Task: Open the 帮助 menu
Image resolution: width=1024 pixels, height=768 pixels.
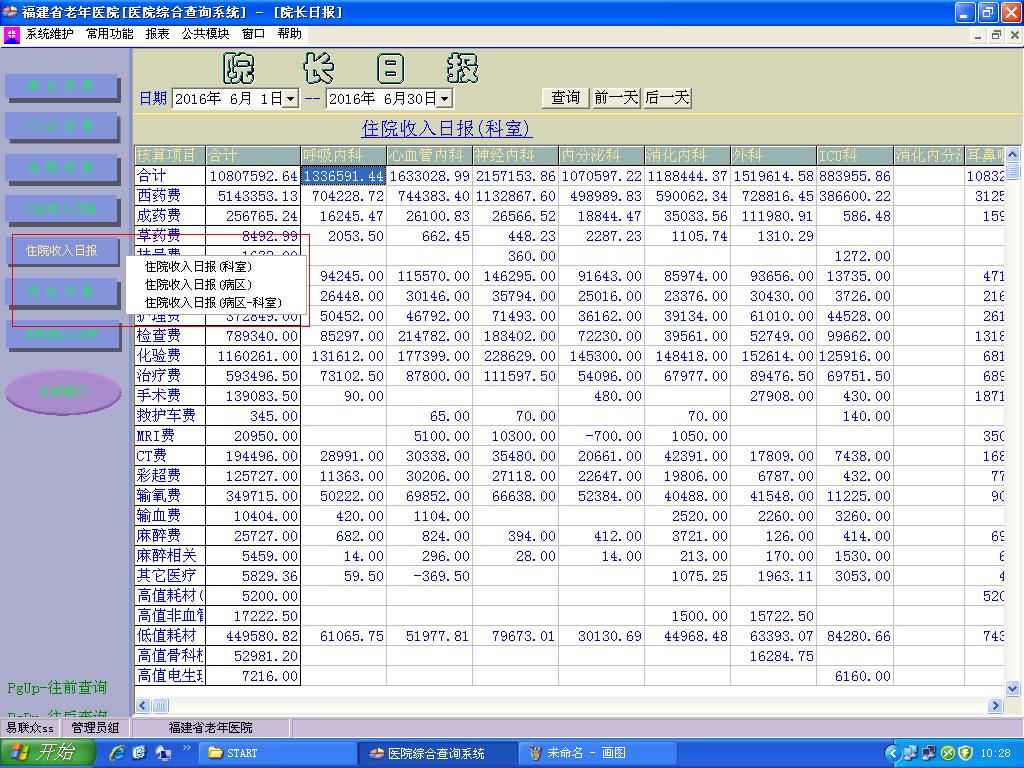Action: (289, 34)
